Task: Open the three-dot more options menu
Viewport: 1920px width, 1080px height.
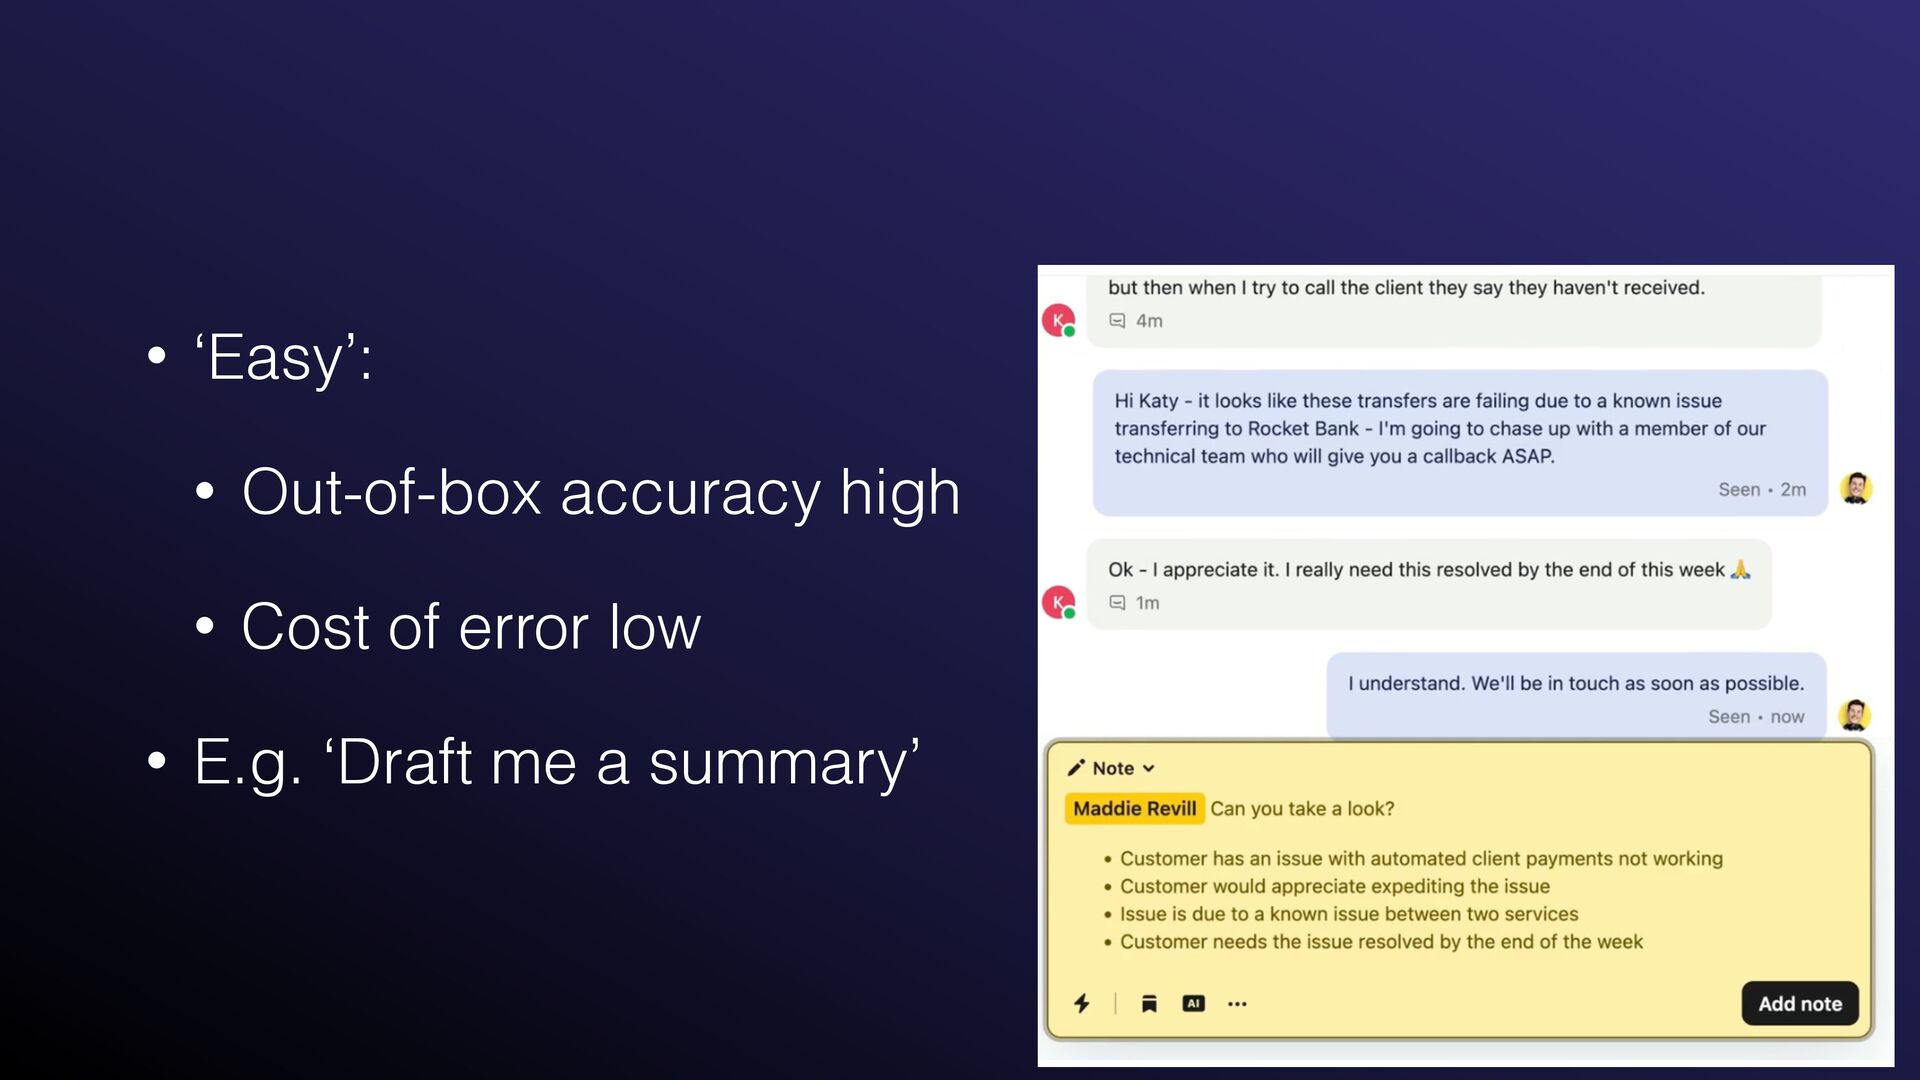Action: click(x=1237, y=1004)
